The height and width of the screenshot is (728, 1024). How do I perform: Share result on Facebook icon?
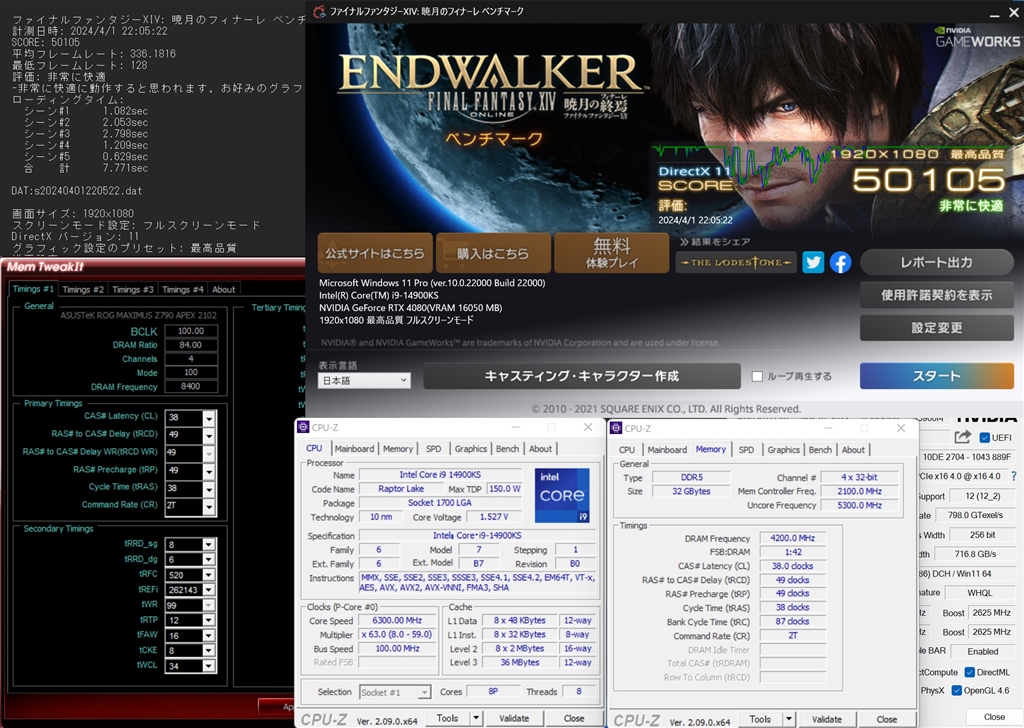(x=840, y=262)
